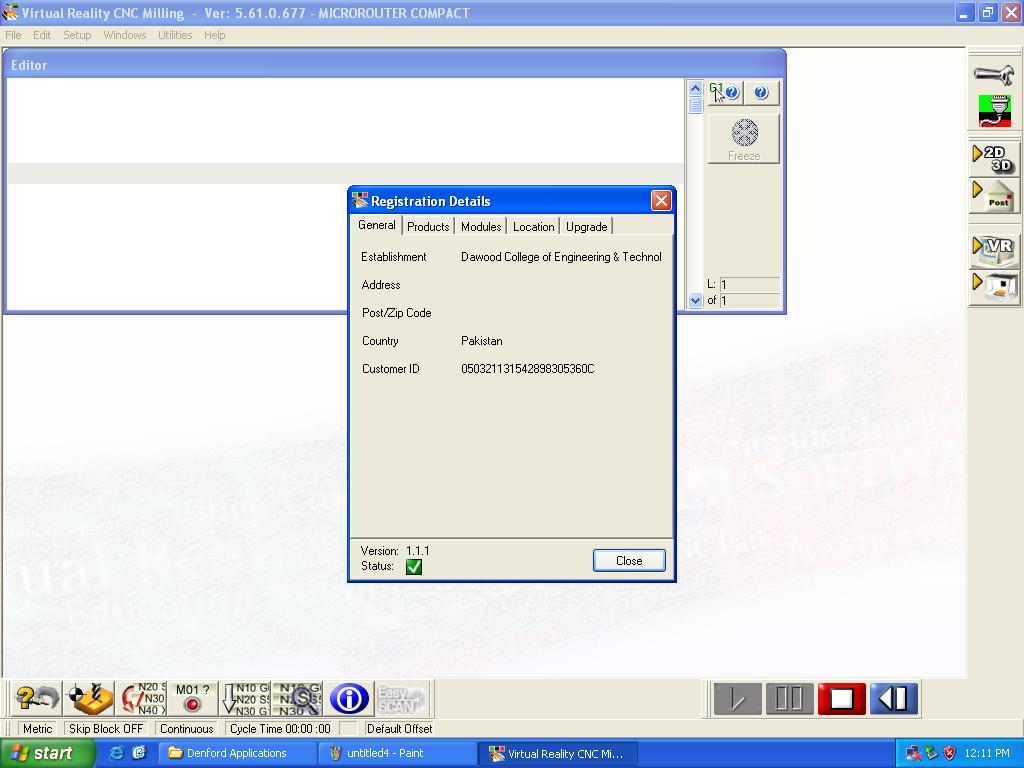Click the Editor scrollbar down arrow

pyautogui.click(x=695, y=301)
